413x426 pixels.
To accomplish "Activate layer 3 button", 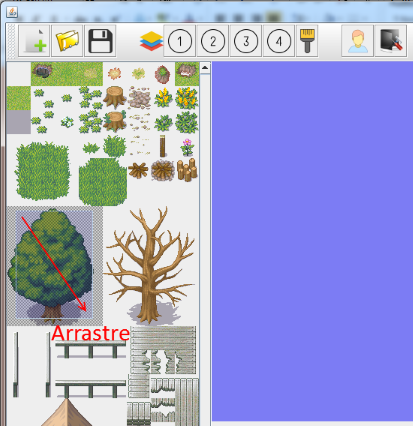I will [x=246, y=41].
